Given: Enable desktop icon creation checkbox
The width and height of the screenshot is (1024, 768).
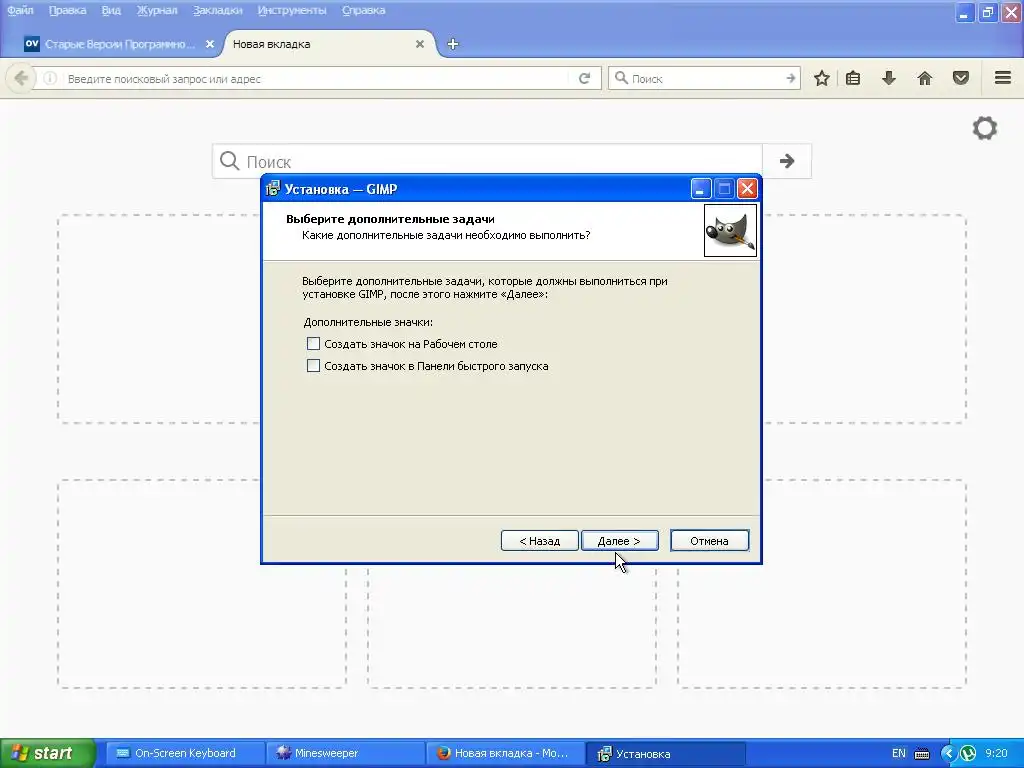Looking at the screenshot, I should [x=313, y=344].
